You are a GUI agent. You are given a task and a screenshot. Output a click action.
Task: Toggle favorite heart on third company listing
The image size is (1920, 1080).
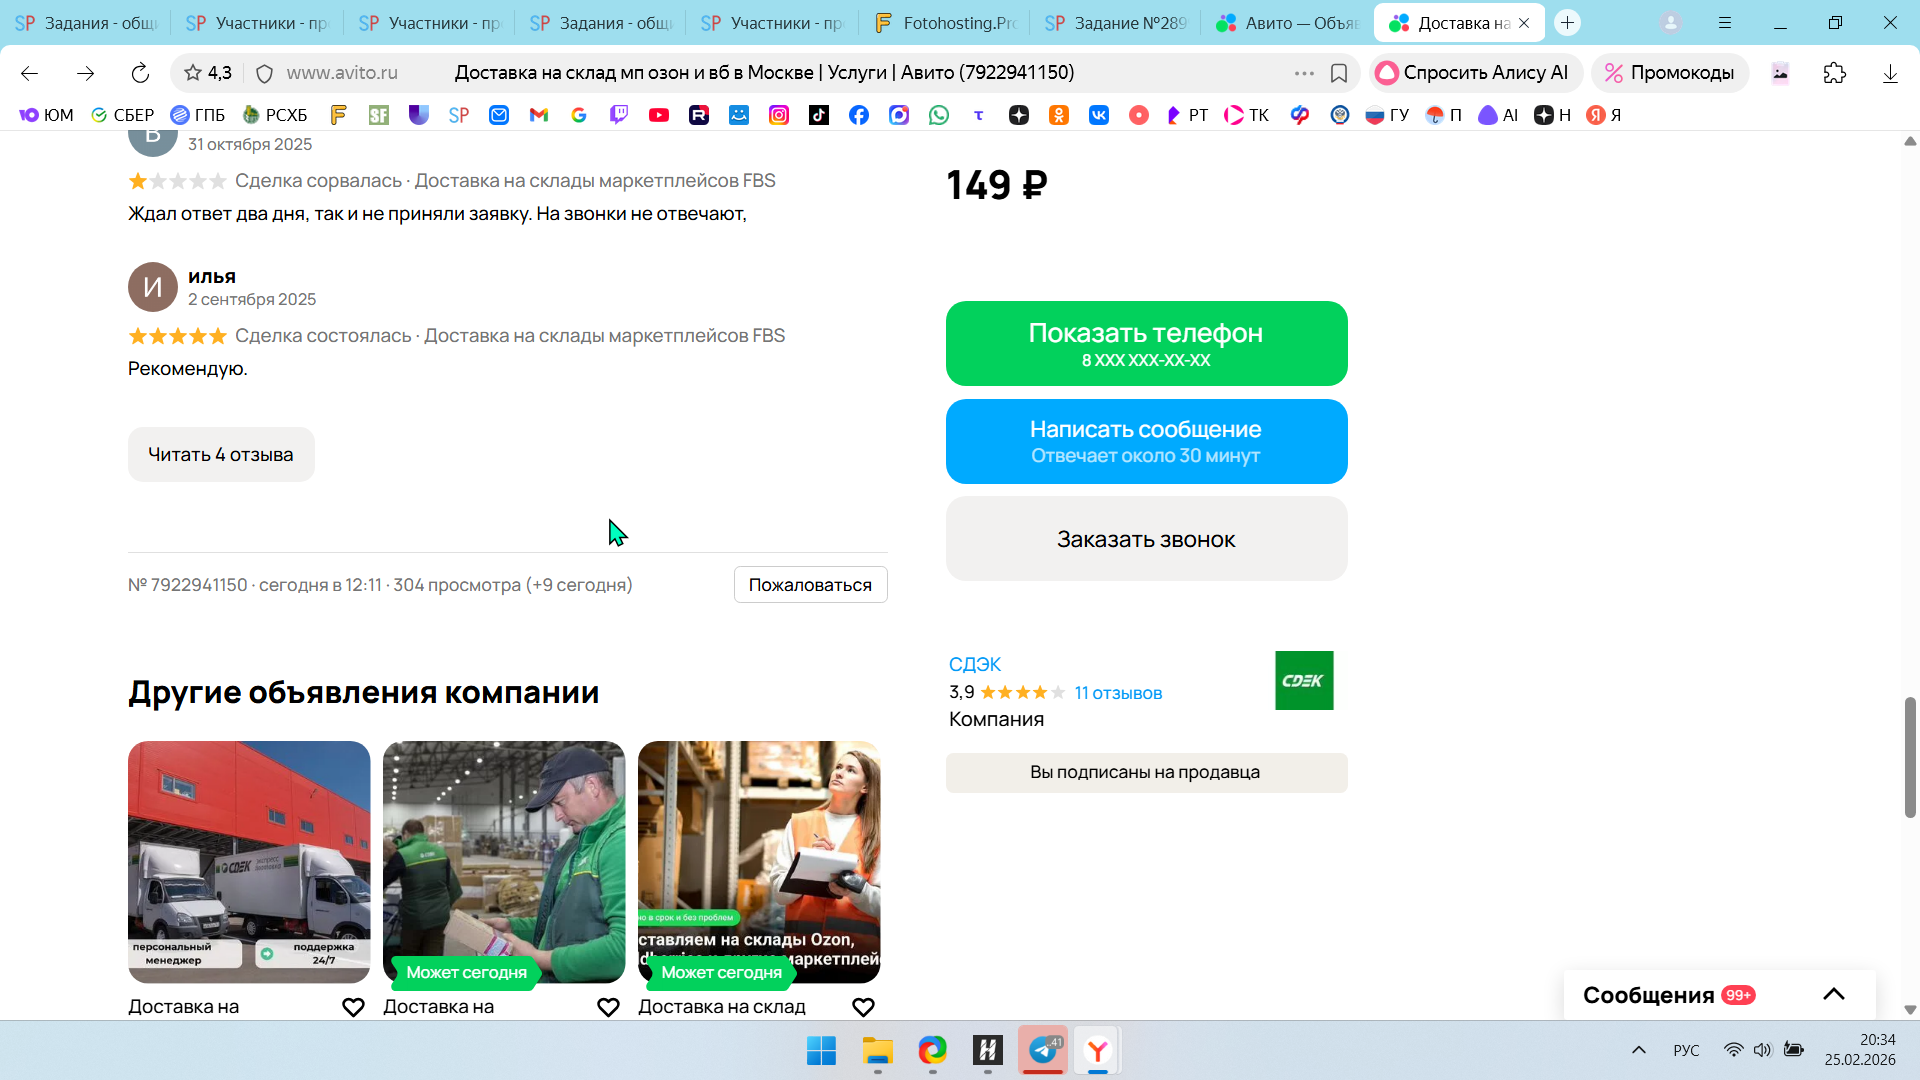click(x=863, y=1007)
